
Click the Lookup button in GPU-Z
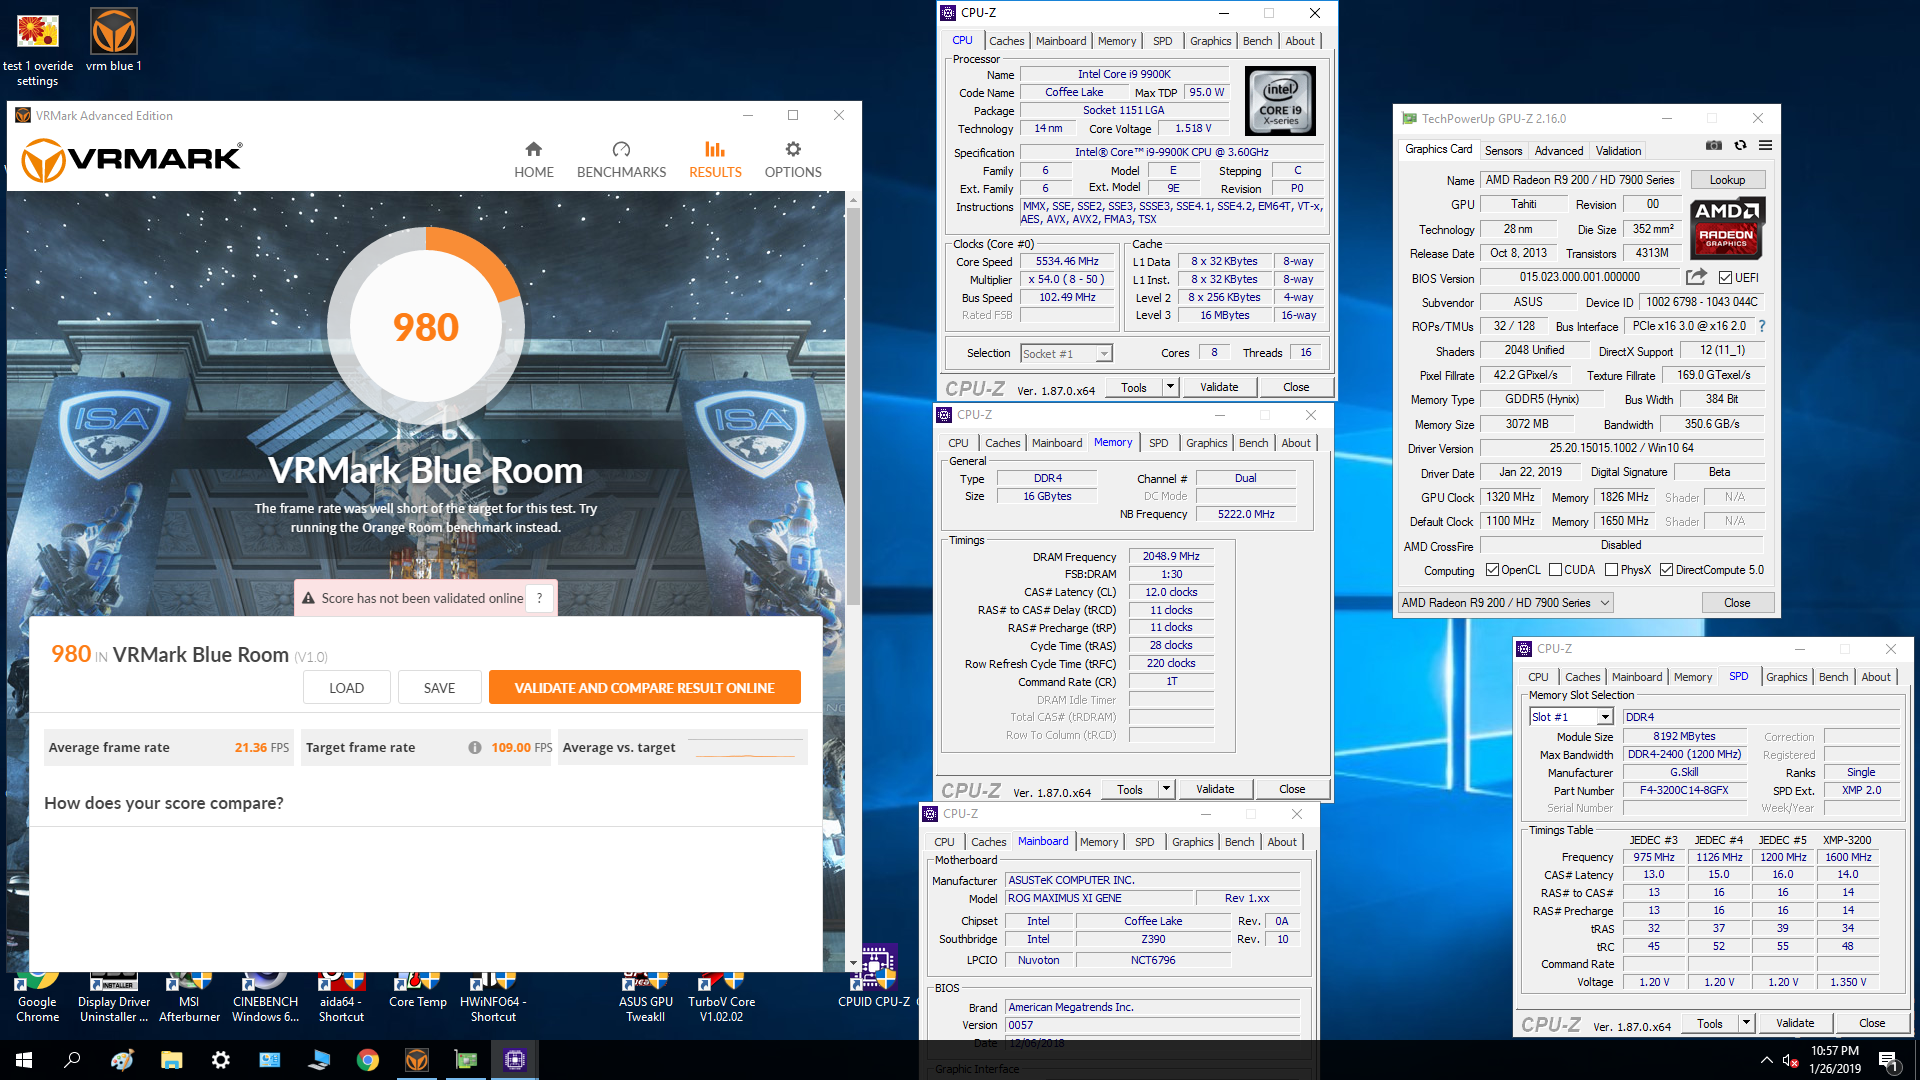pos(1727,180)
